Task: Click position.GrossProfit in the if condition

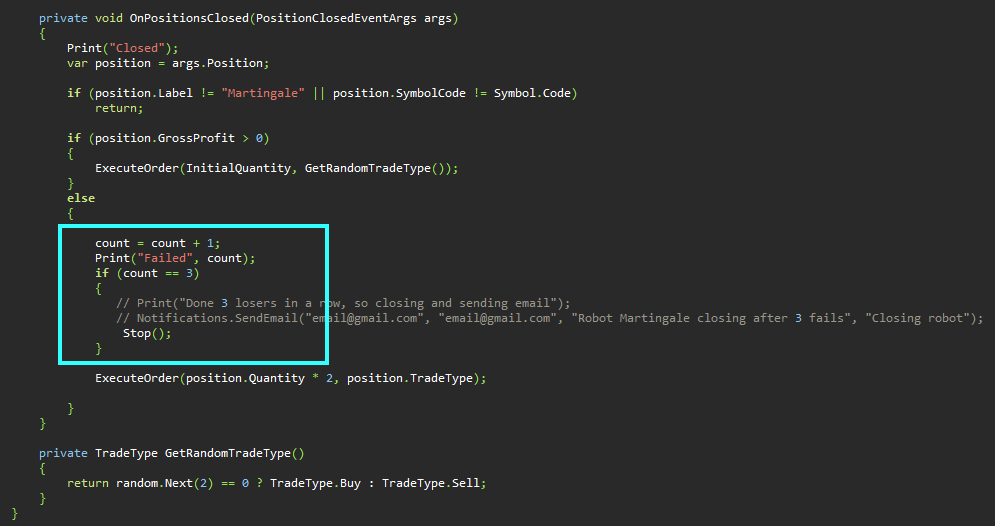Action: 164,138
